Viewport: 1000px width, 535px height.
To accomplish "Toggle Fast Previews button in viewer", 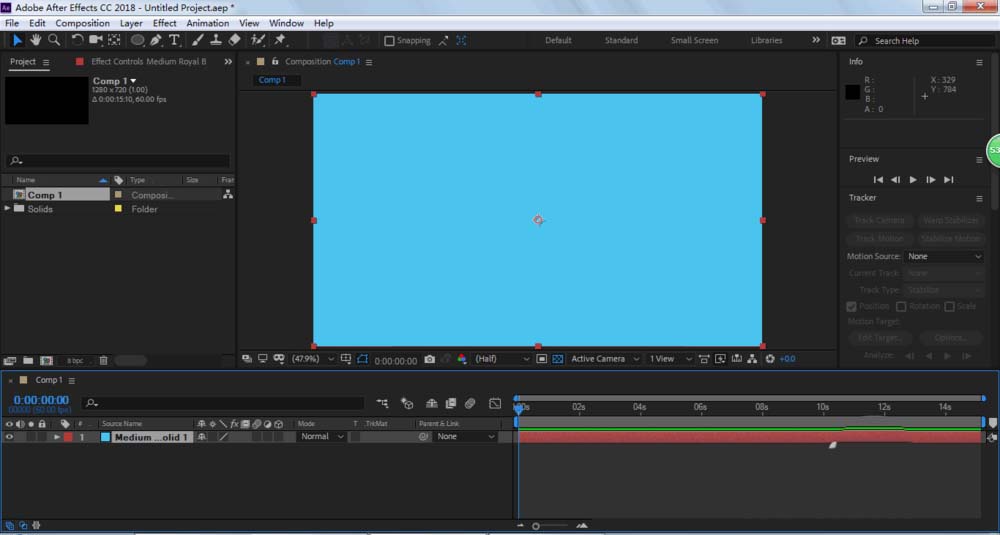I will coord(720,359).
